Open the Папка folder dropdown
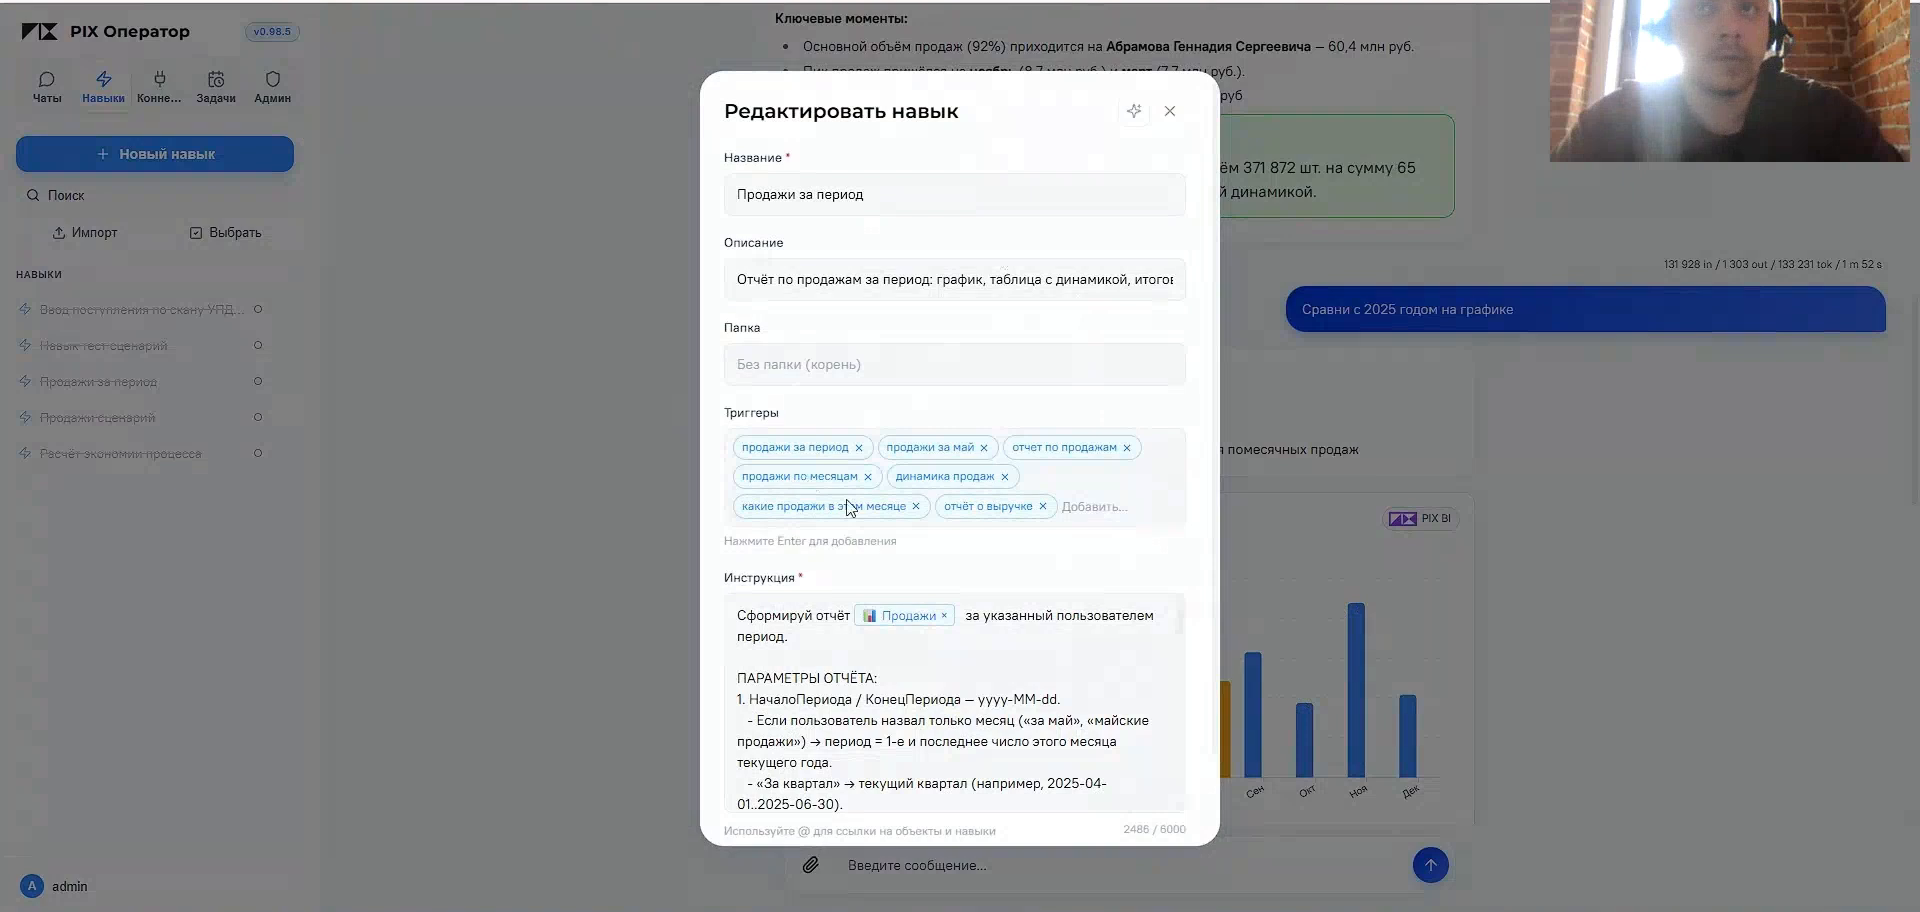The width and height of the screenshot is (1920, 912). click(955, 364)
